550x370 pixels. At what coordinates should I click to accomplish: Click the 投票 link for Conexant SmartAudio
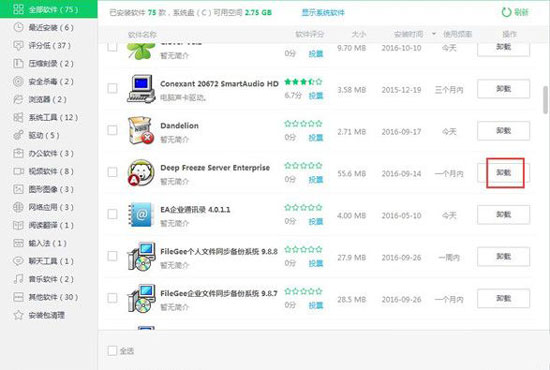[x=316, y=96]
